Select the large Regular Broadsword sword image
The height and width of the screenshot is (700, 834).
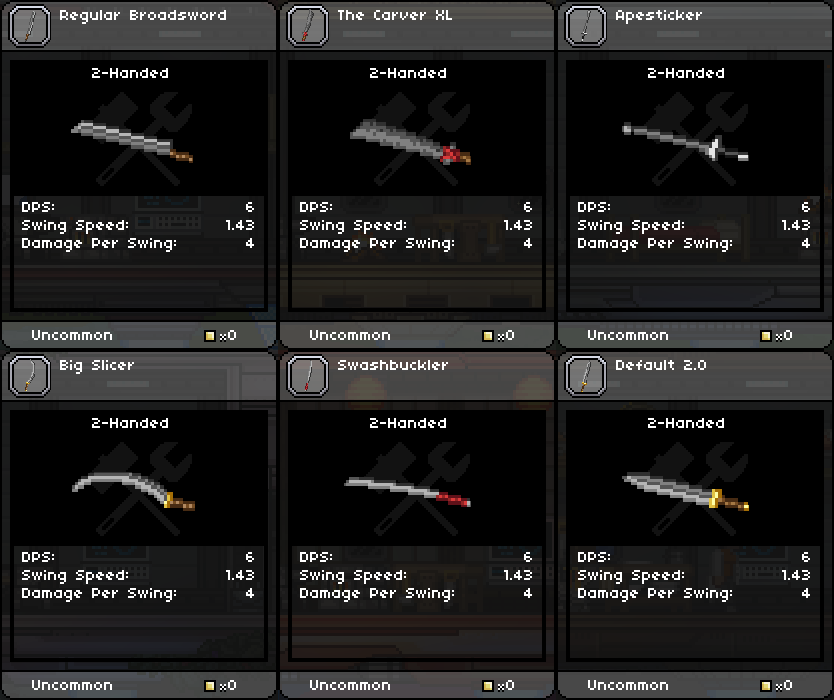click(x=132, y=142)
